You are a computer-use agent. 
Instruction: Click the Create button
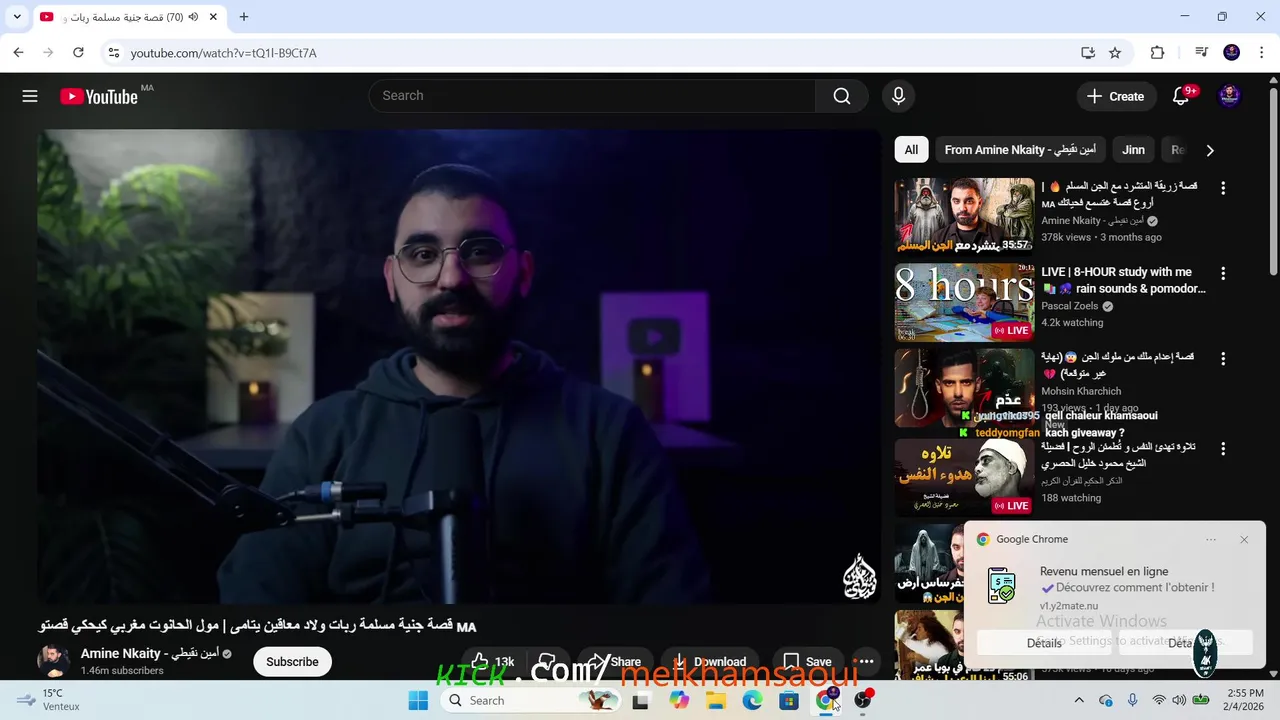point(1116,96)
